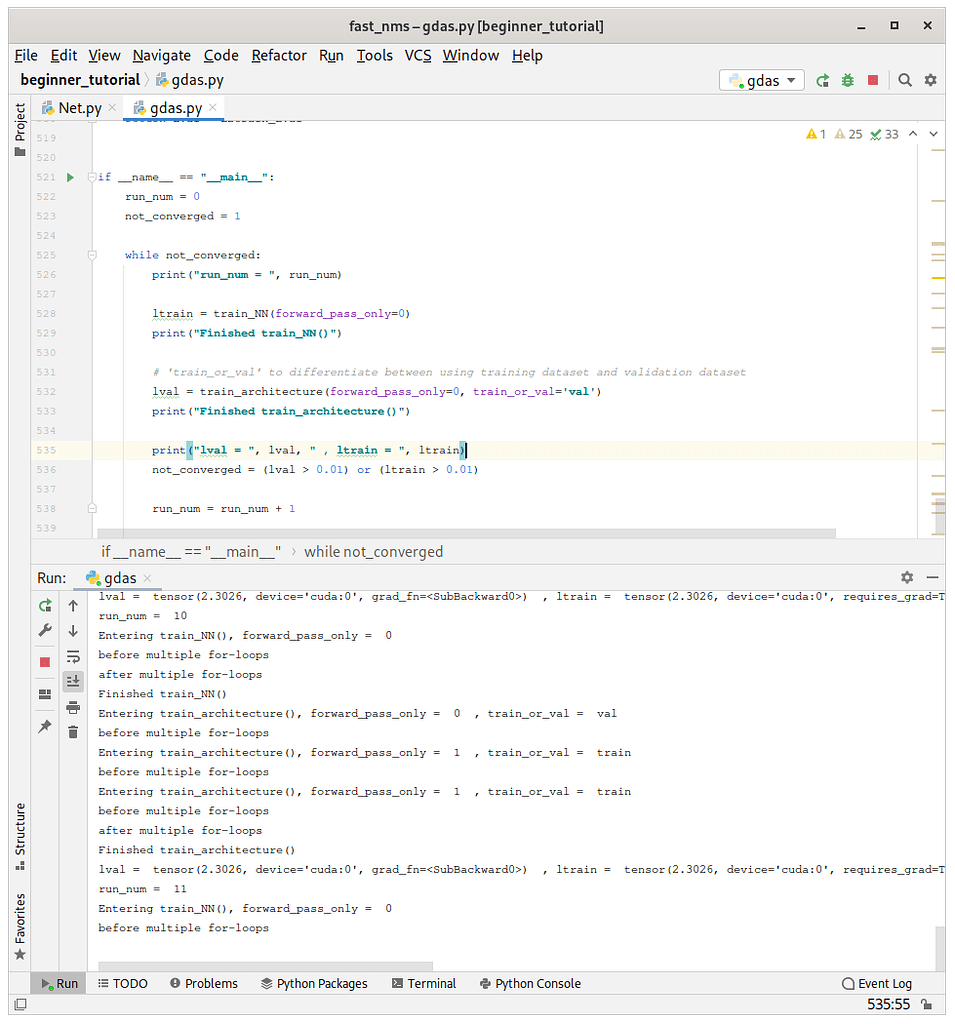Open the gdas run configuration dropdown
The height and width of the screenshot is (1024, 955).
click(x=762, y=81)
